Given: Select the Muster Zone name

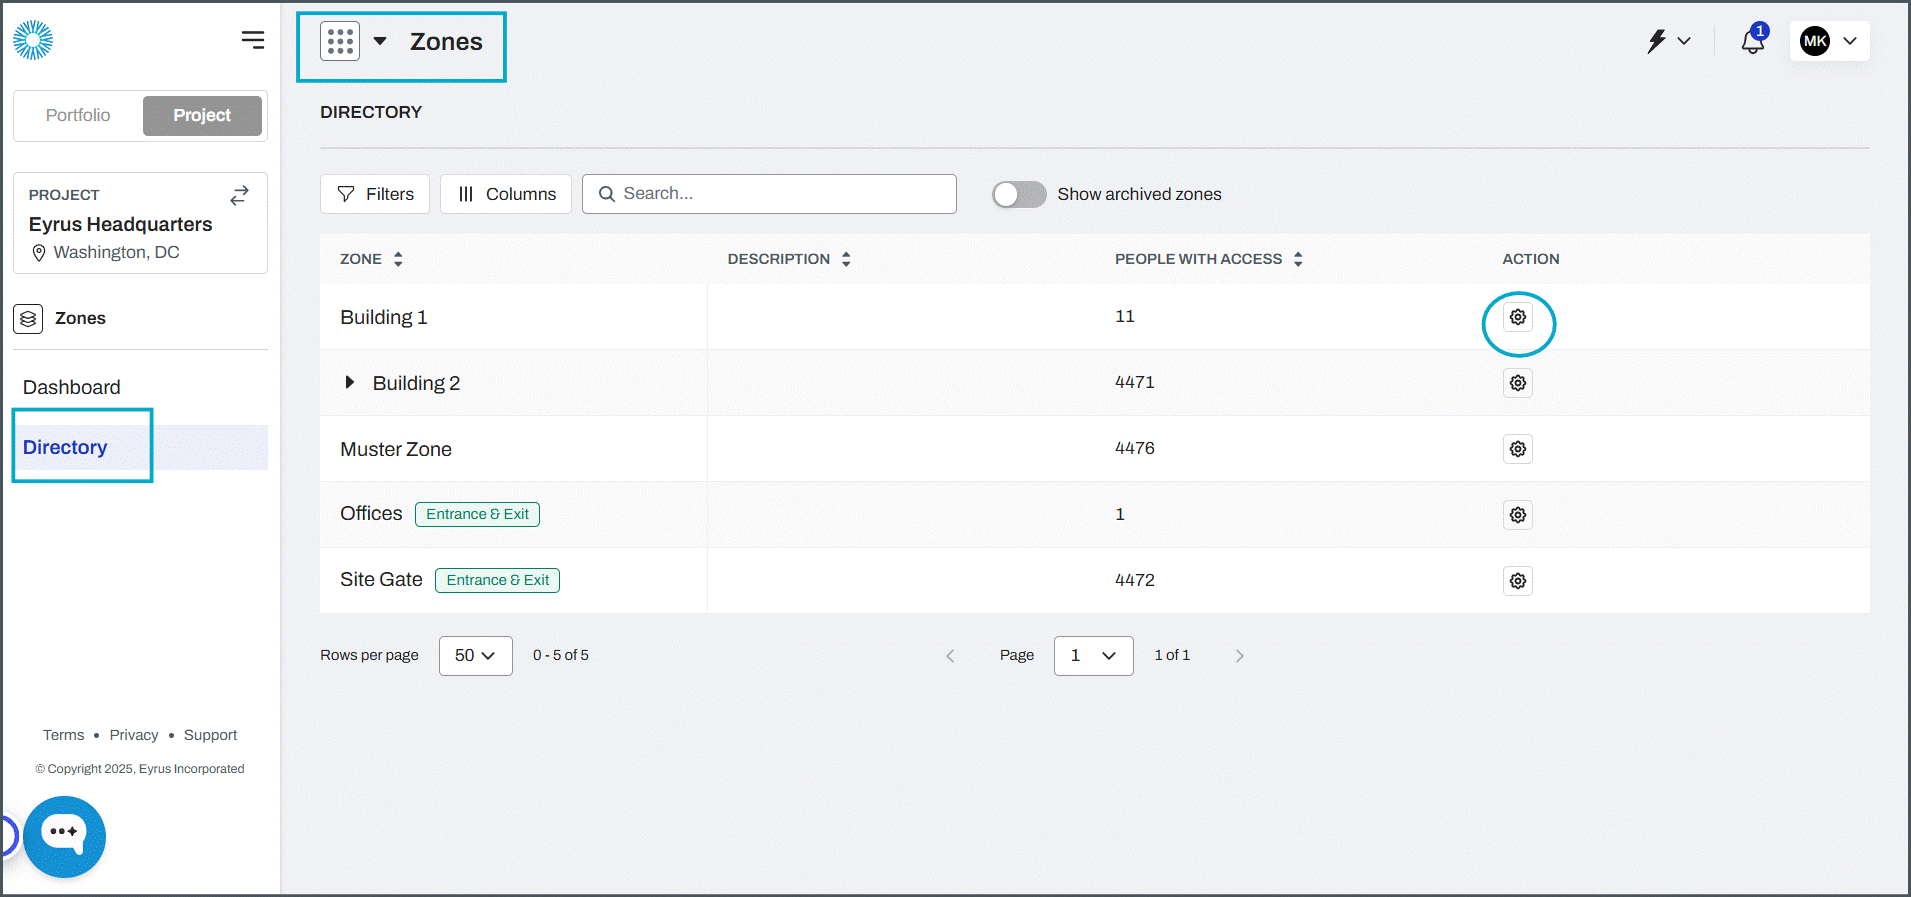Looking at the screenshot, I should point(396,449).
